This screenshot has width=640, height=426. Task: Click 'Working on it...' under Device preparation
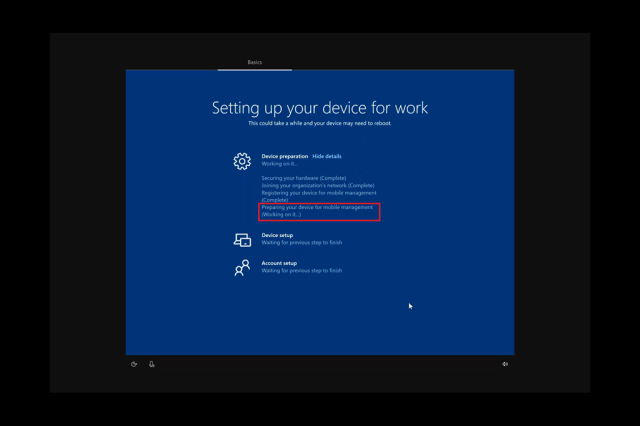(x=279, y=164)
